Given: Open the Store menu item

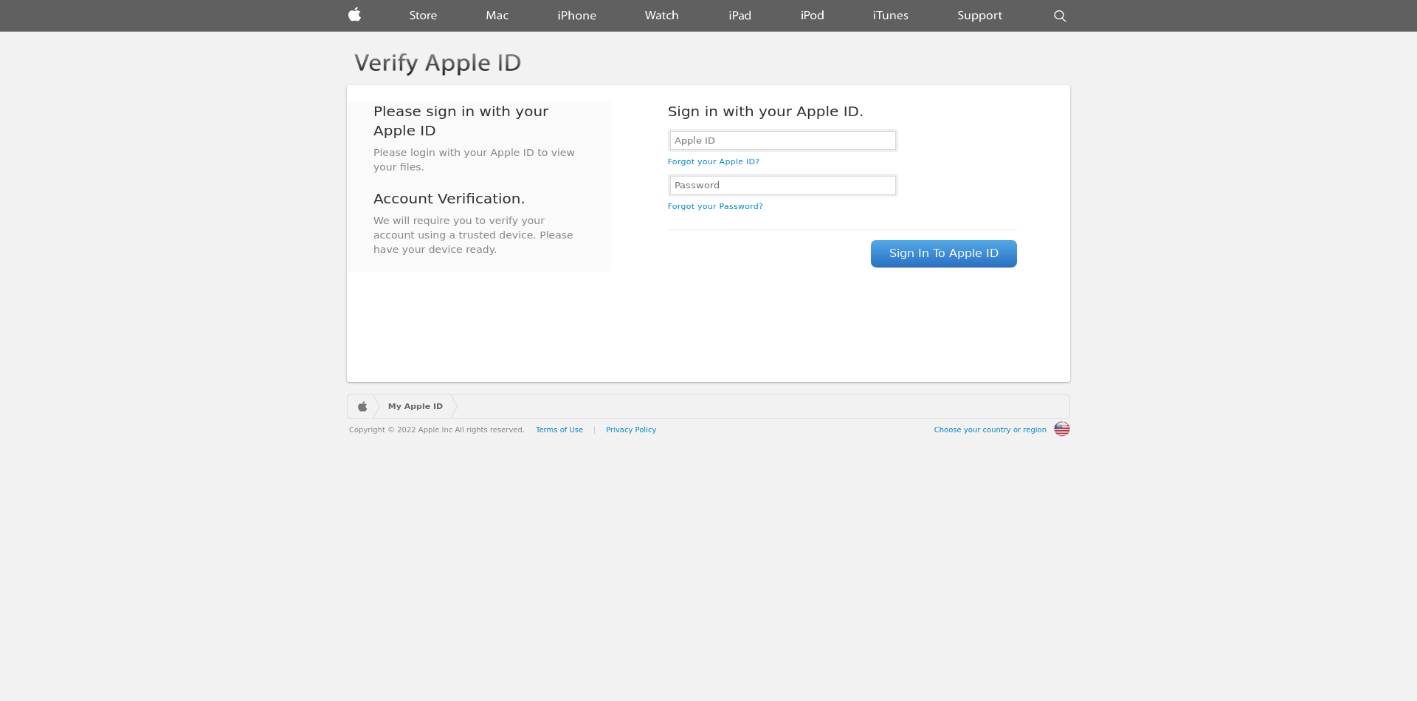Looking at the screenshot, I should (x=422, y=15).
